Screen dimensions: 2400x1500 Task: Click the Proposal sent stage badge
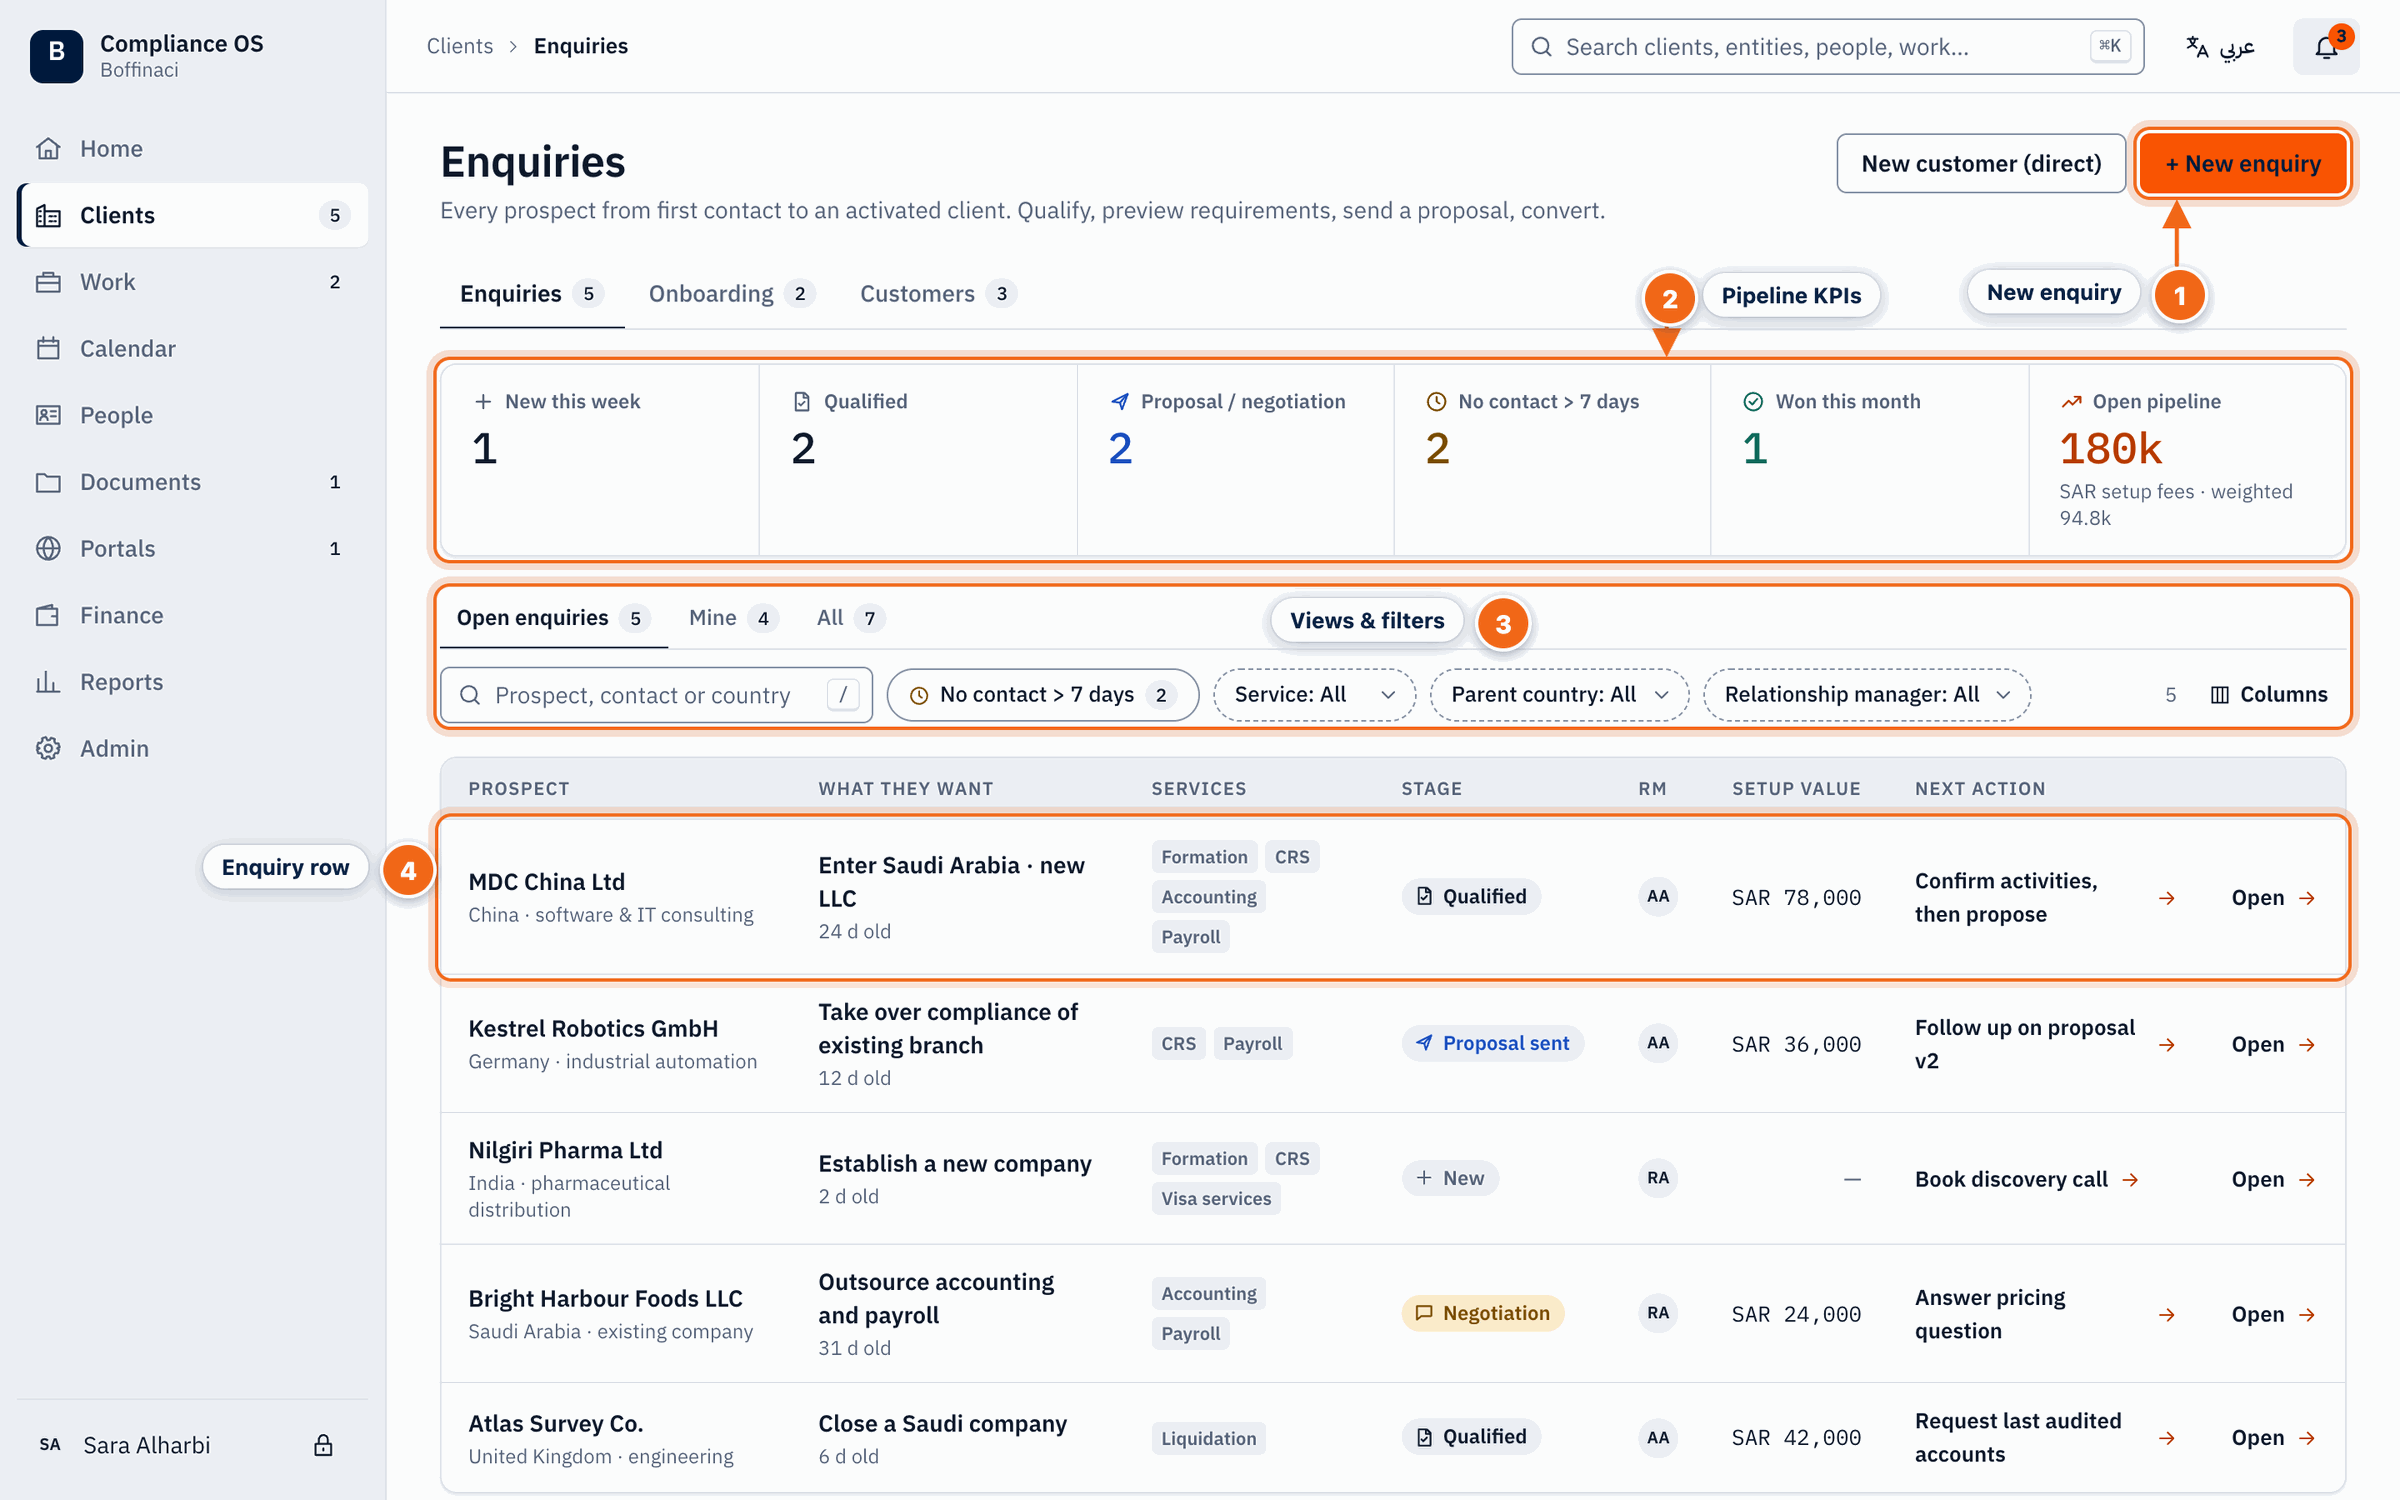pyautogui.click(x=1492, y=1044)
